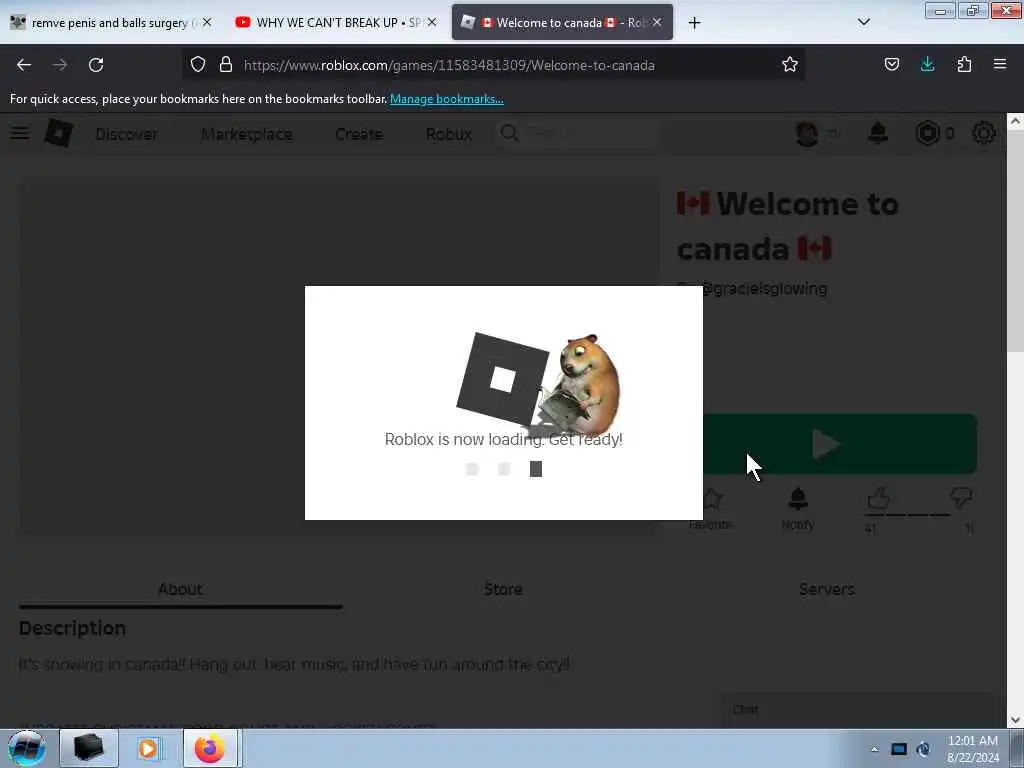Open the Firefox application menu
The height and width of the screenshot is (768, 1024).
(1000, 64)
